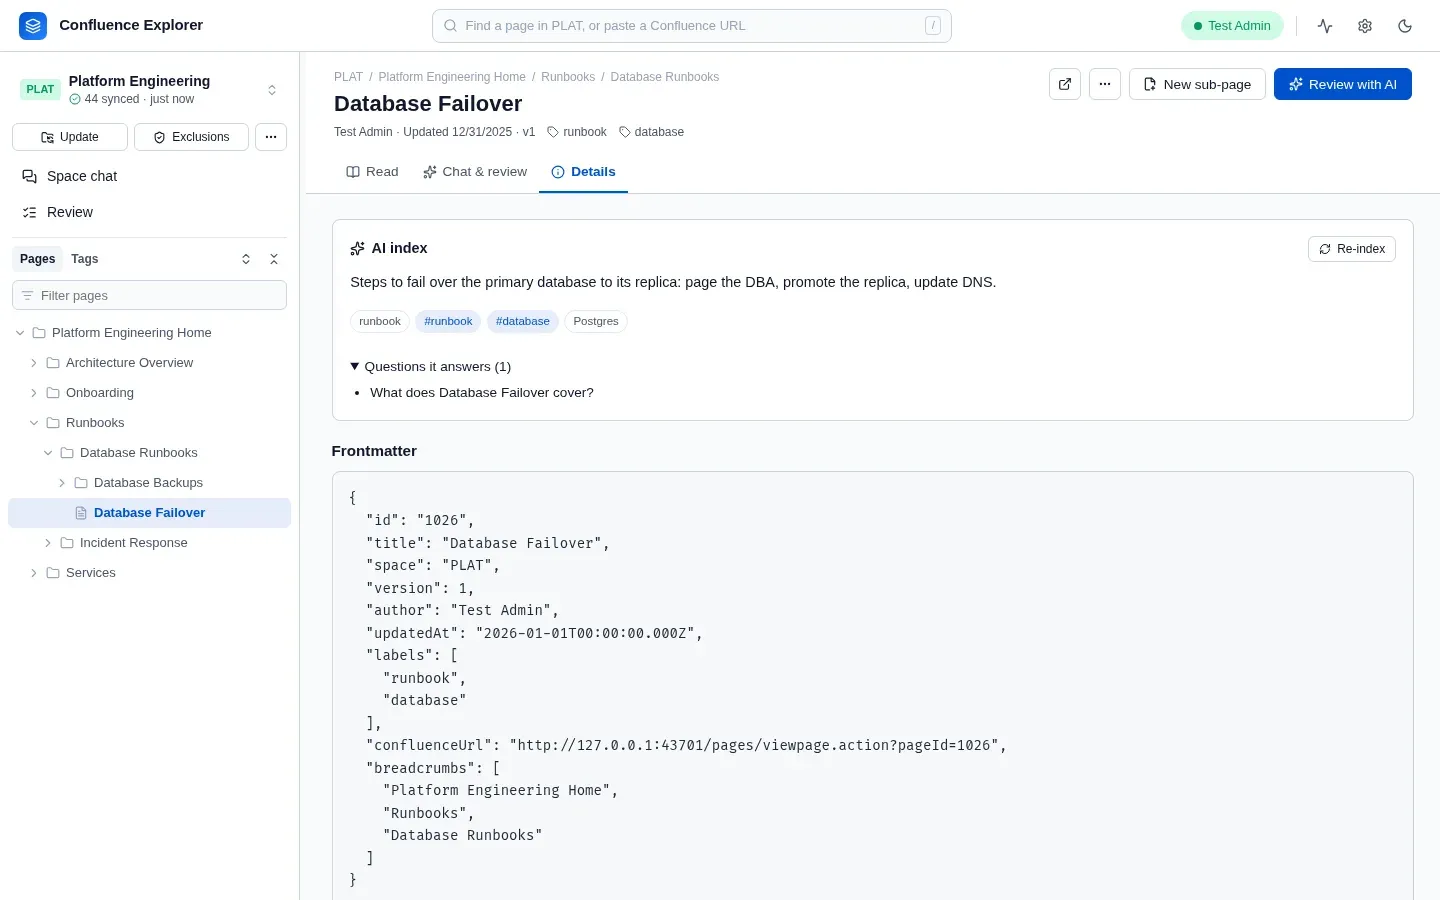Image resolution: width=1440 pixels, height=900 pixels.
Task: Click Database Runbooks breadcrumb link
Action: pyautogui.click(x=665, y=77)
